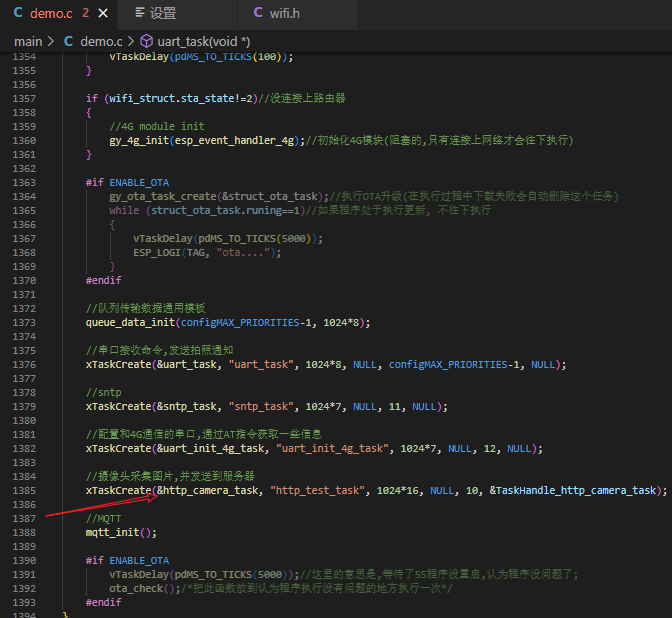Click the C icon beside demo.c in breadcrumb
672x618 pixels.
tap(68, 41)
